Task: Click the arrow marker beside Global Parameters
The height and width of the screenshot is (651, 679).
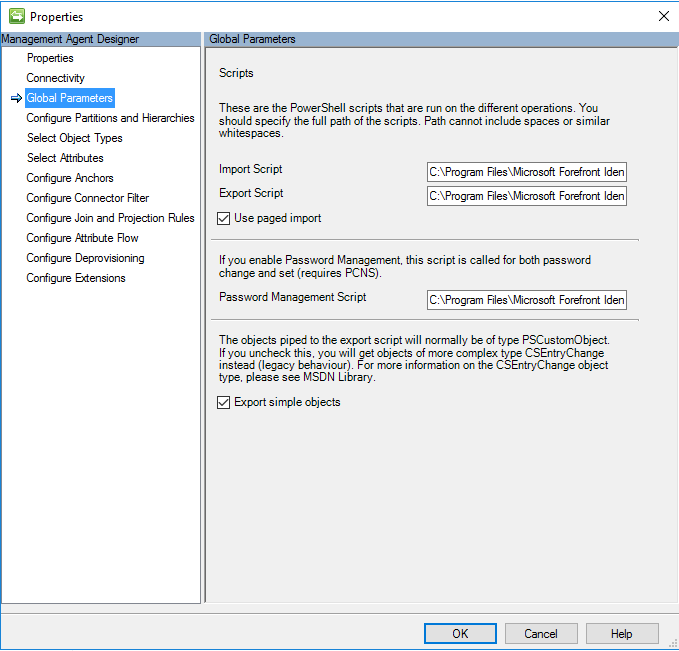Action: pyautogui.click(x=16, y=98)
